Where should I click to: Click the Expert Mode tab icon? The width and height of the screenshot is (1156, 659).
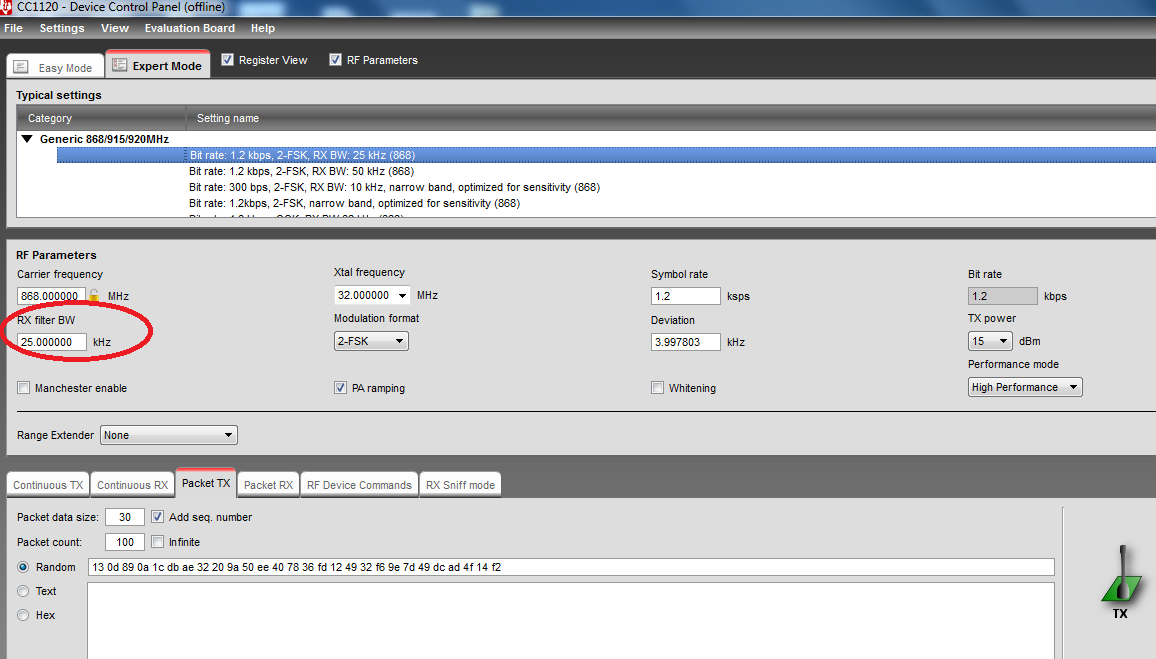(119, 65)
